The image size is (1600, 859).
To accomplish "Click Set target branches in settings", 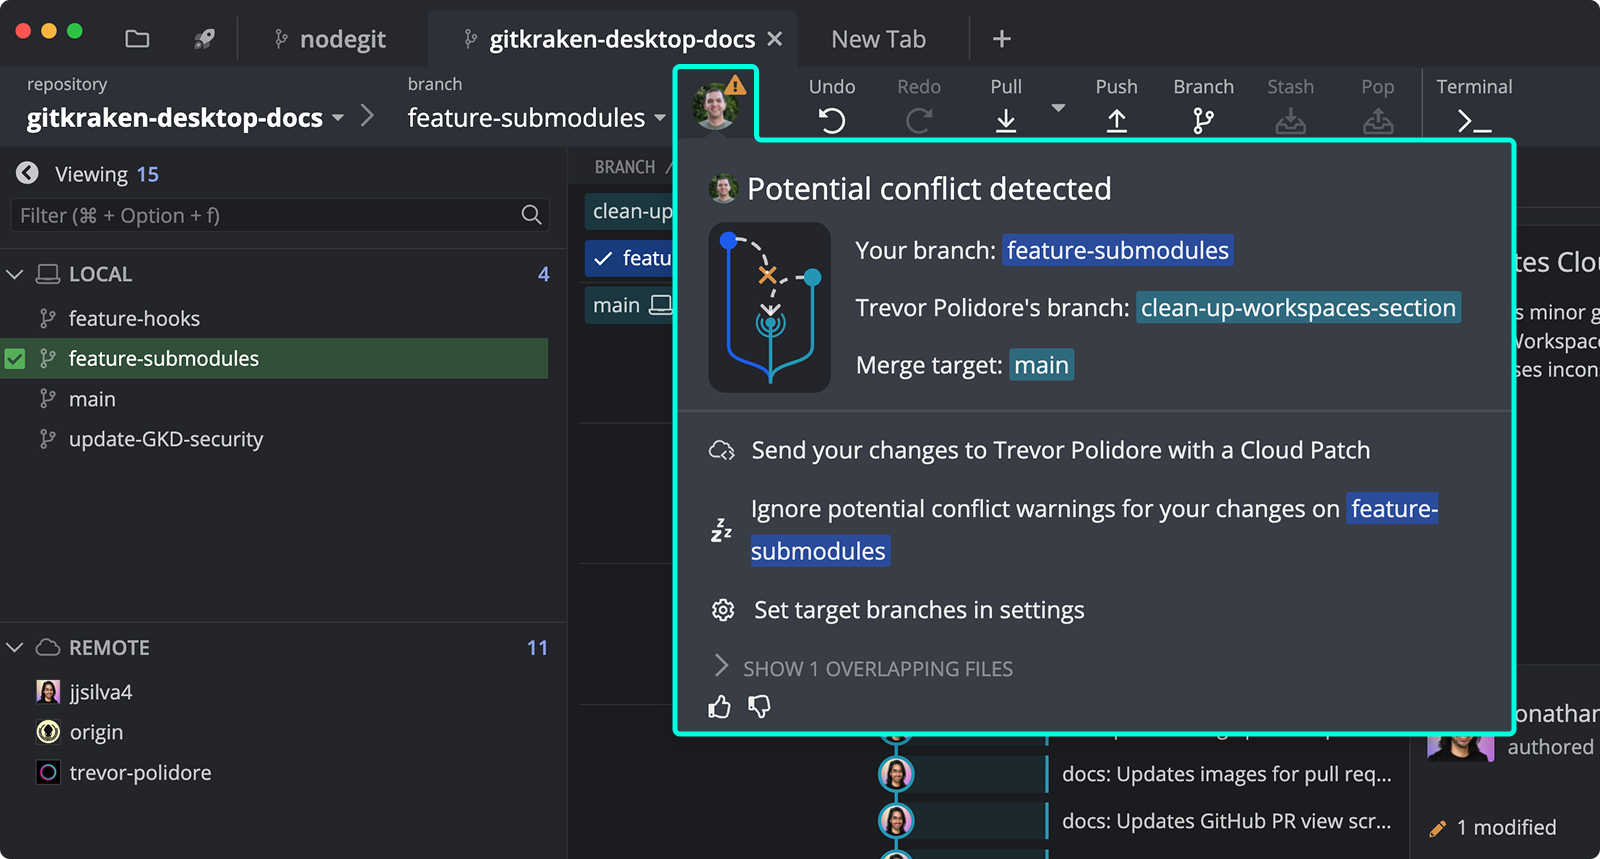I will pyautogui.click(x=917, y=610).
